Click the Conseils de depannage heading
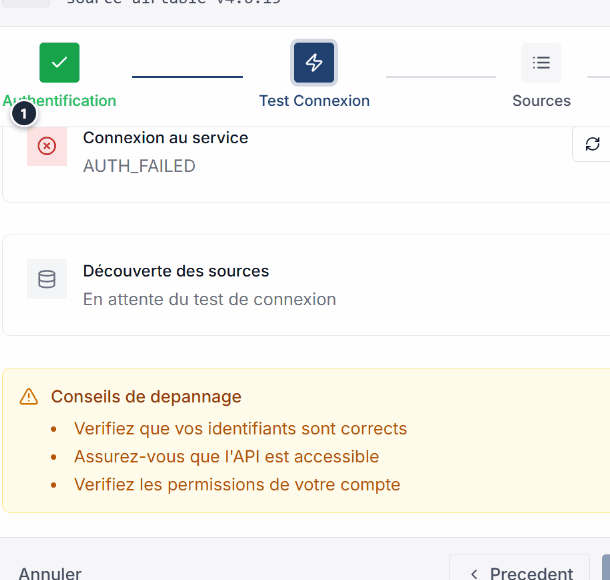Viewport: 610px width, 580px height. tap(146, 397)
